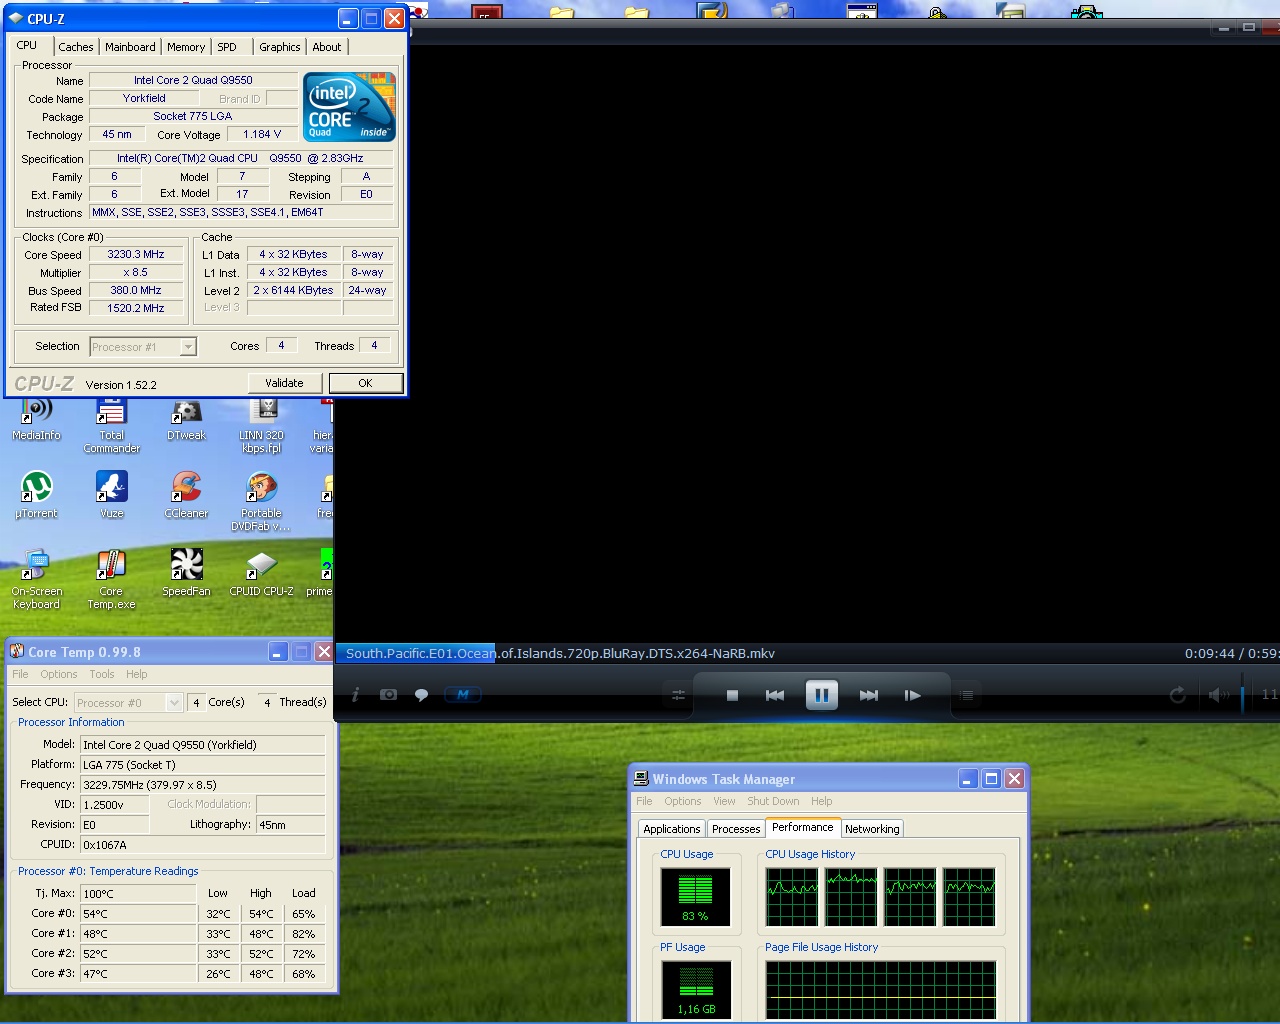Open Task Manager Options menu

(683, 801)
